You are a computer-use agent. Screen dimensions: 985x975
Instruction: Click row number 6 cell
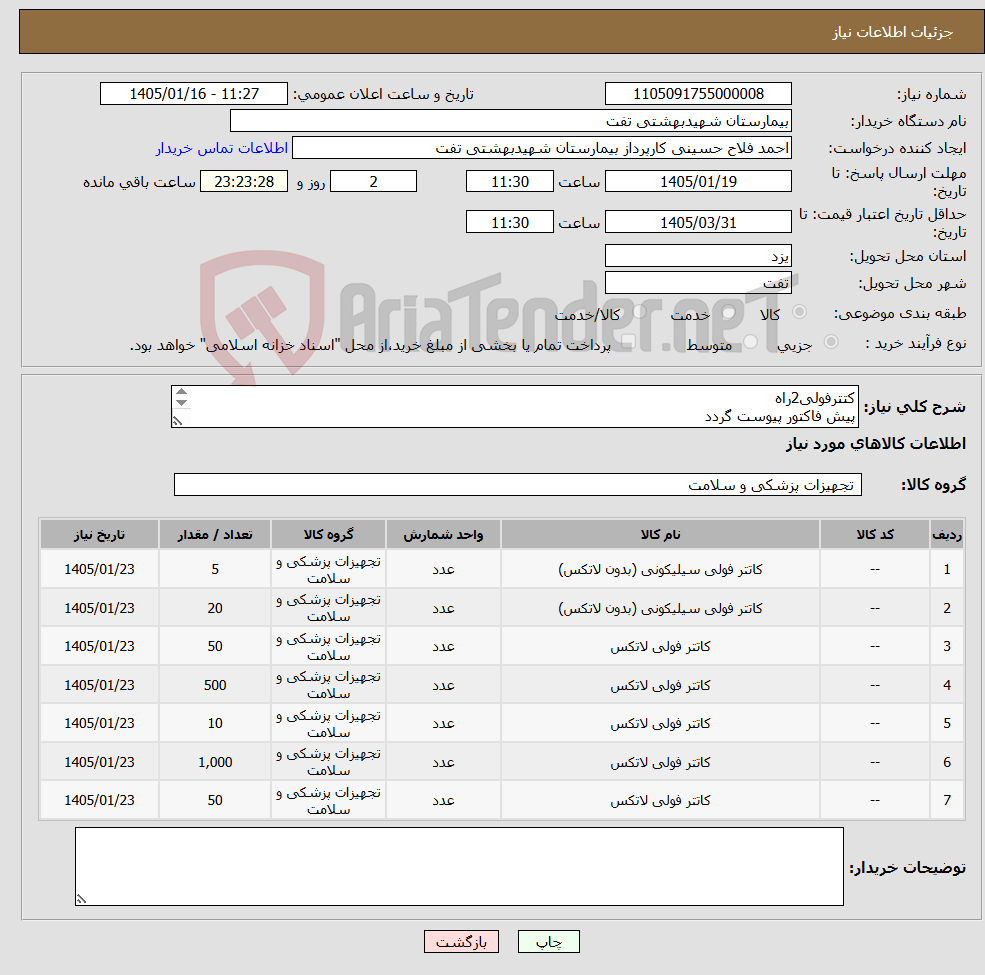coord(947,762)
